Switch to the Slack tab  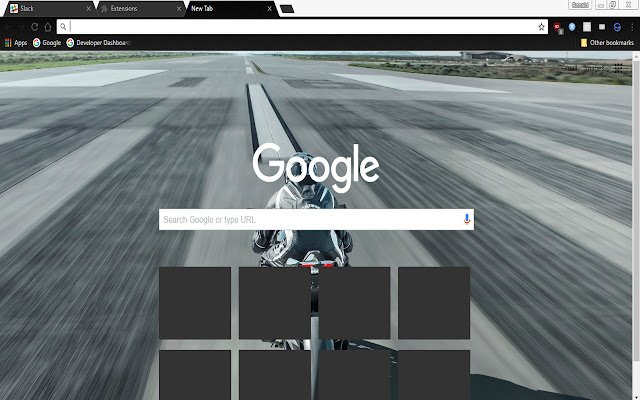tap(50, 9)
